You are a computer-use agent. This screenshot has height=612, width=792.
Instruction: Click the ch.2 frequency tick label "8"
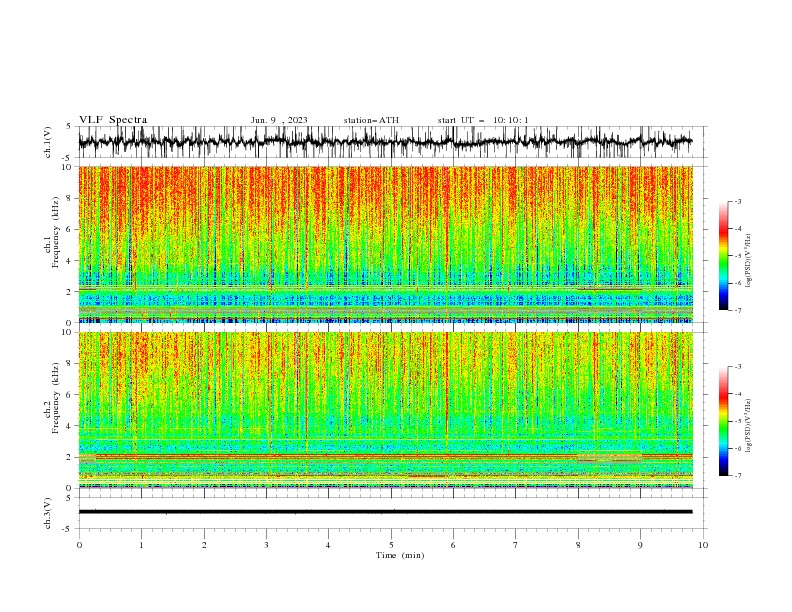click(x=70, y=364)
